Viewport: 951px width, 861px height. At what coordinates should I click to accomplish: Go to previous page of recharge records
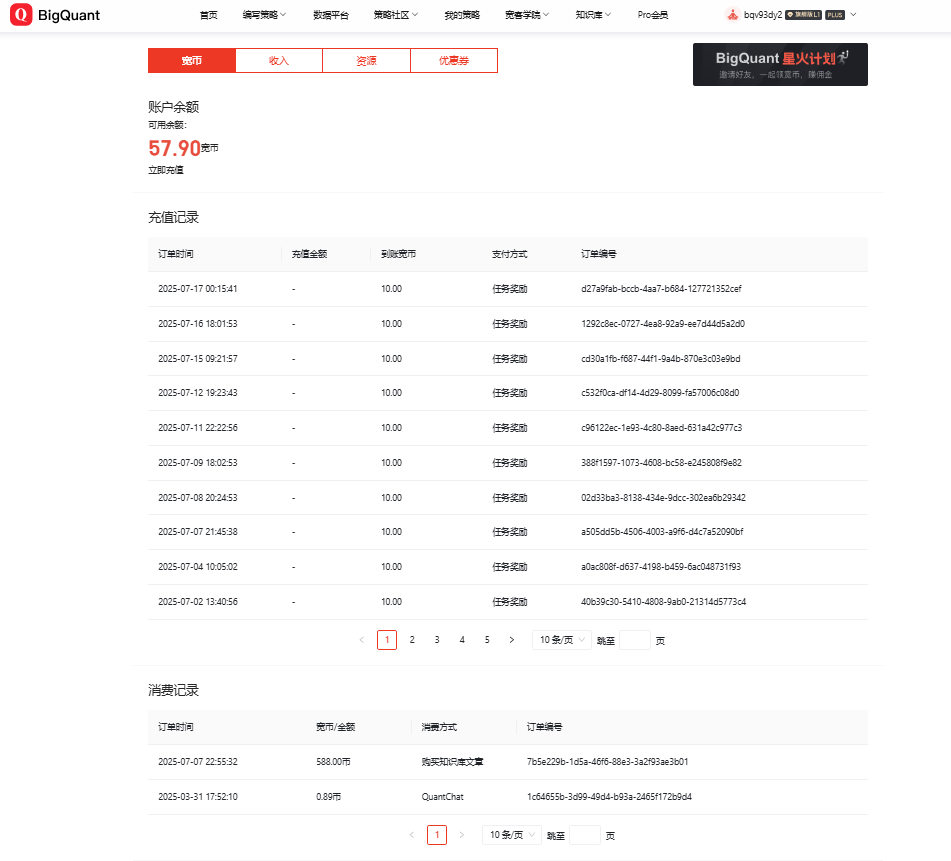pyautogui.click(x=361, y=640)
